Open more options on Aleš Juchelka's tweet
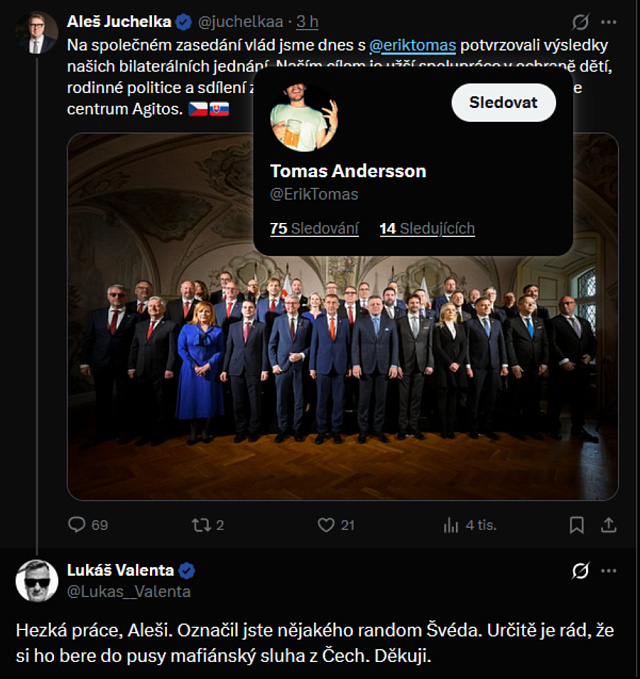Viewport: 640px width, 679px height. coord(608,21)
